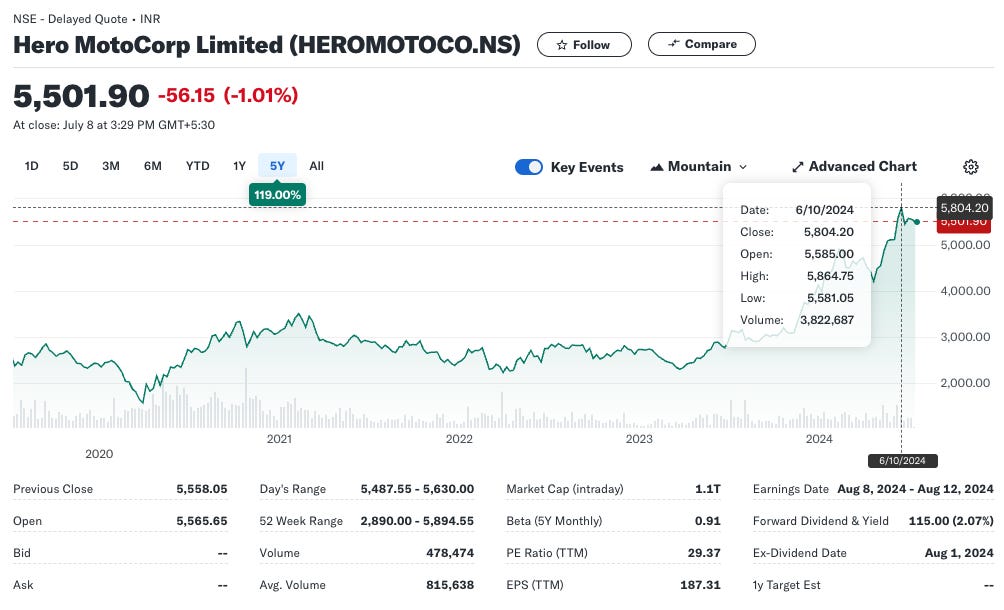Click the 2023 year label on axis
Image resolution: width=1004 pixels, height=610 pixels.
point(639,439)
